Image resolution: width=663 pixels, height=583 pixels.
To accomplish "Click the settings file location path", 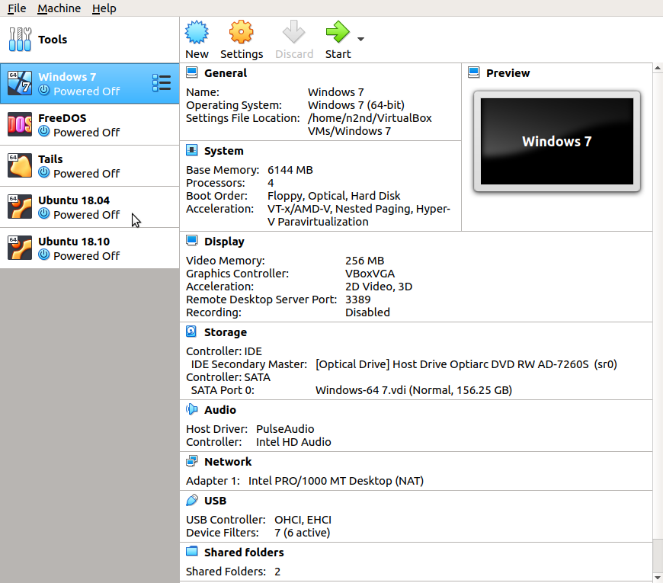I will pyautogui.click(x=370, y=125).
